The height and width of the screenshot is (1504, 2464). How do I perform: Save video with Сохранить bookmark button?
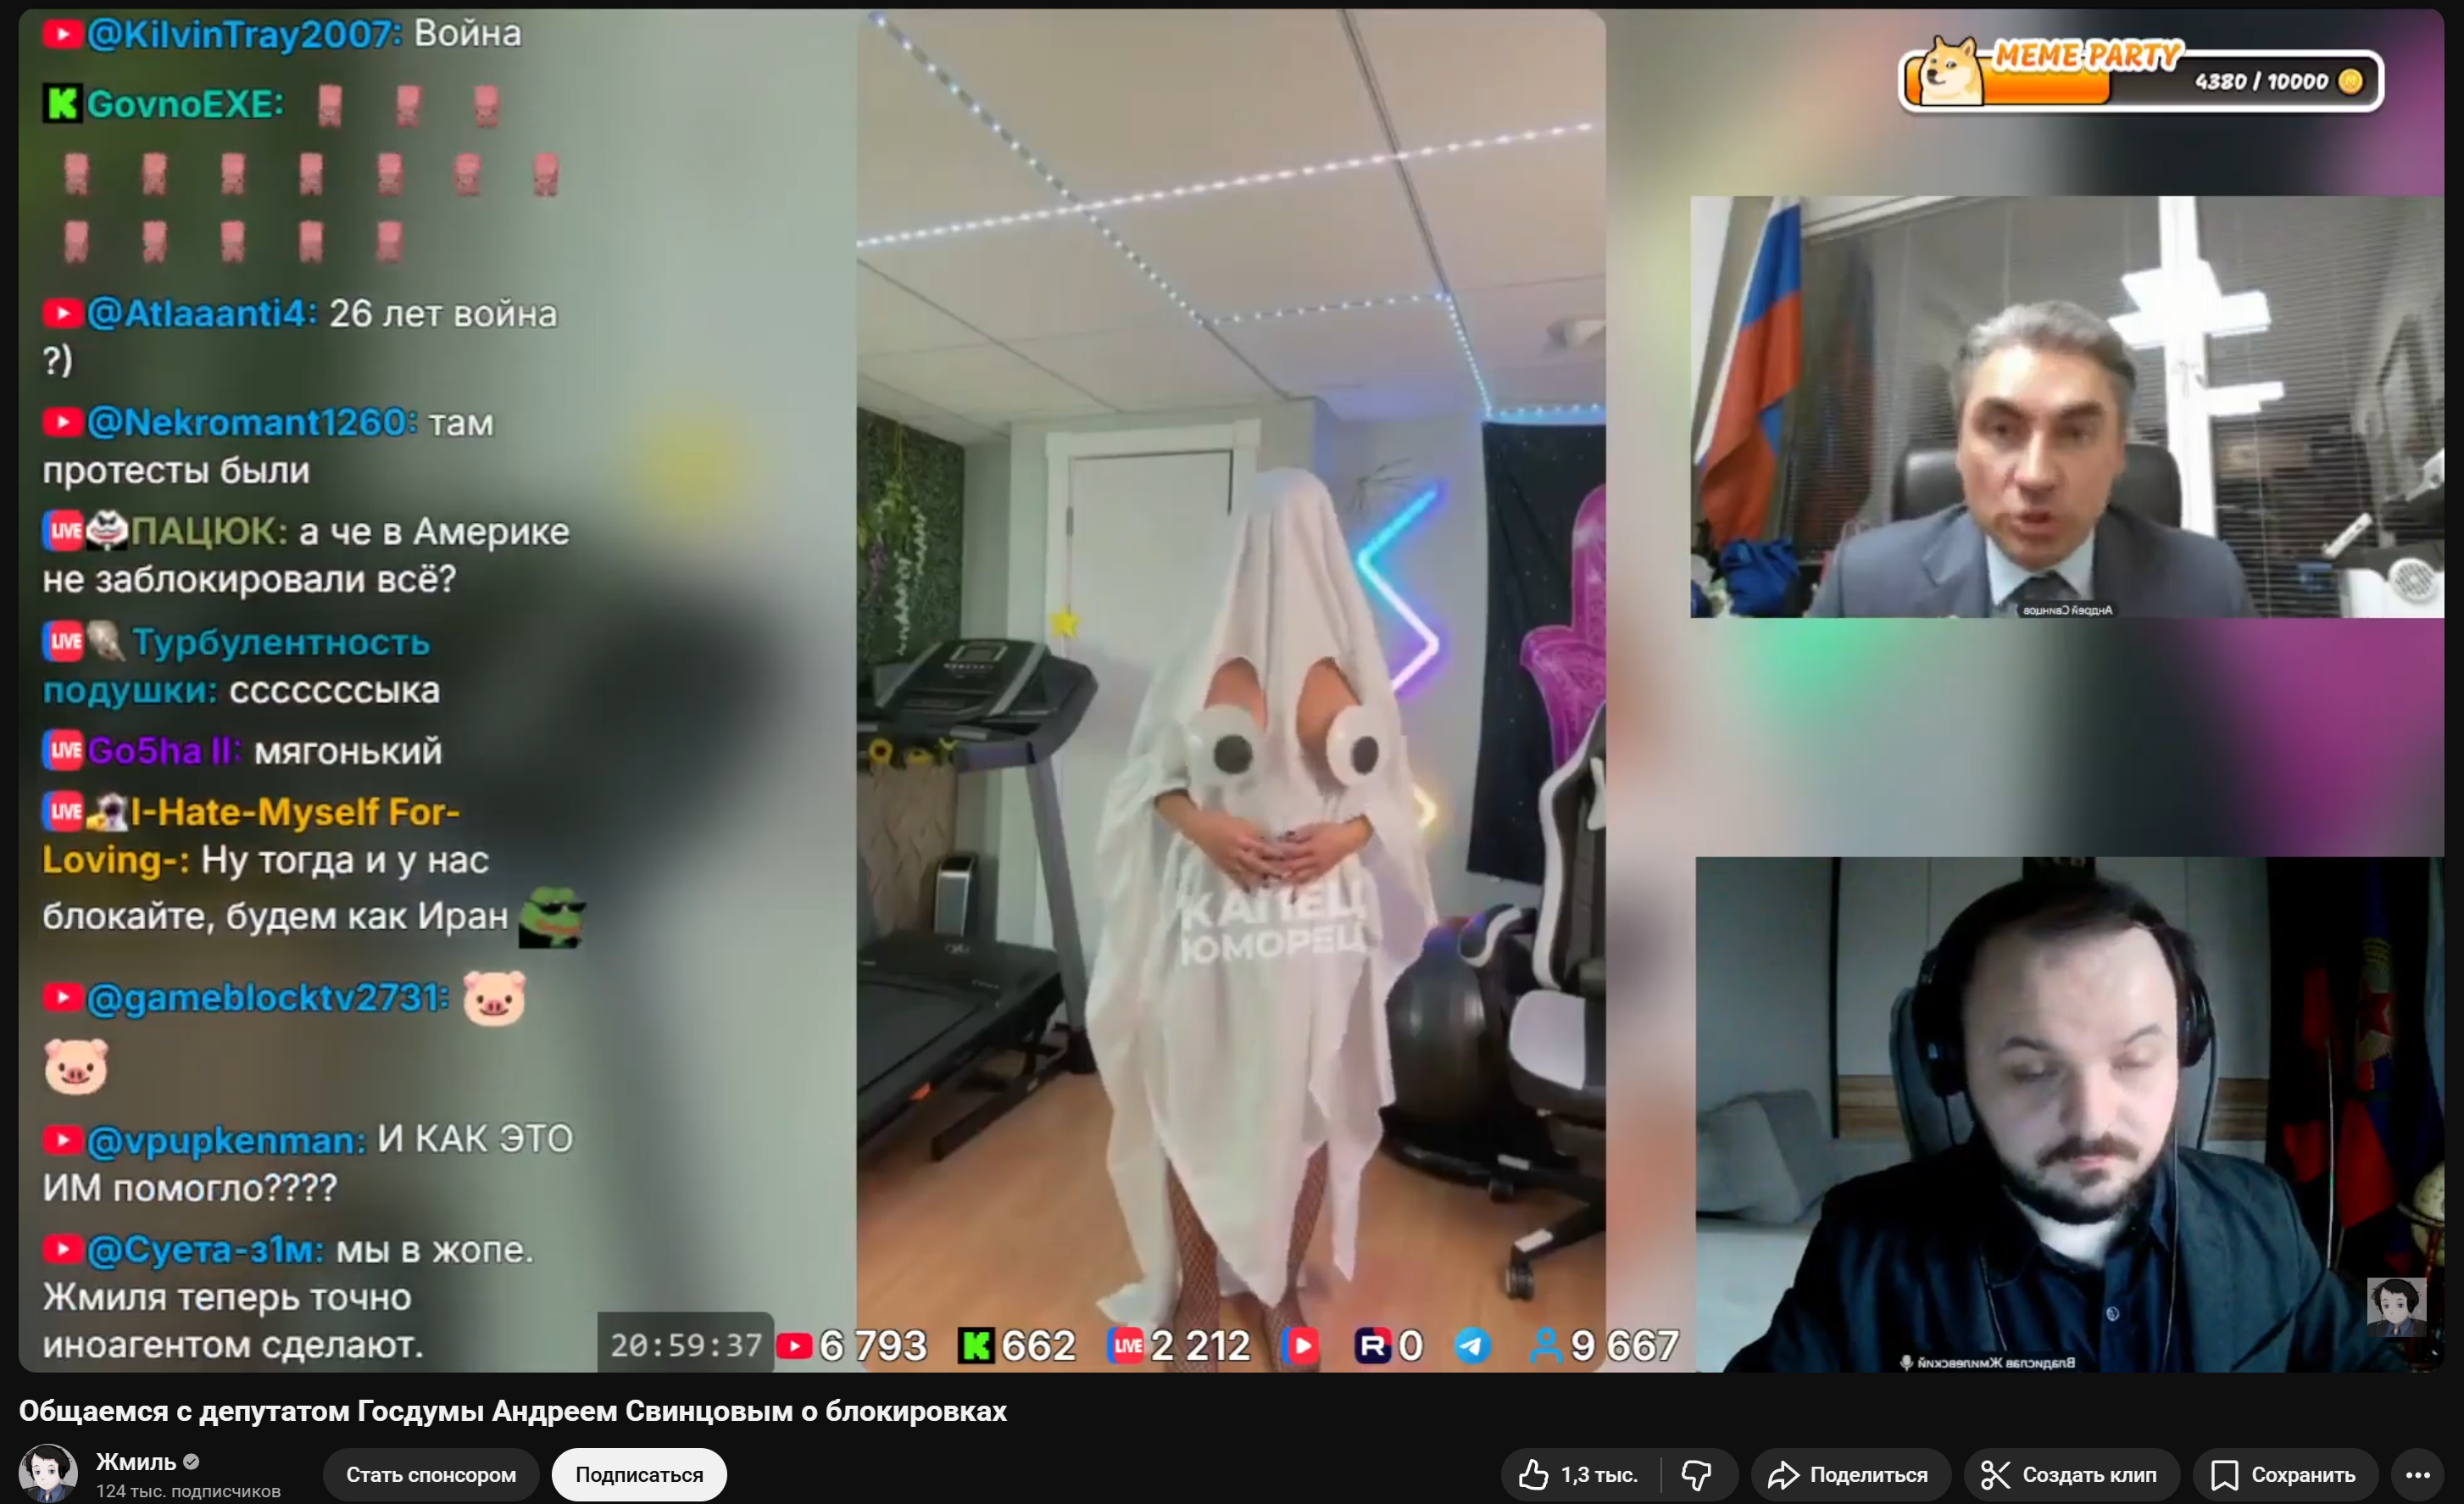[x=2284, y=1474]
